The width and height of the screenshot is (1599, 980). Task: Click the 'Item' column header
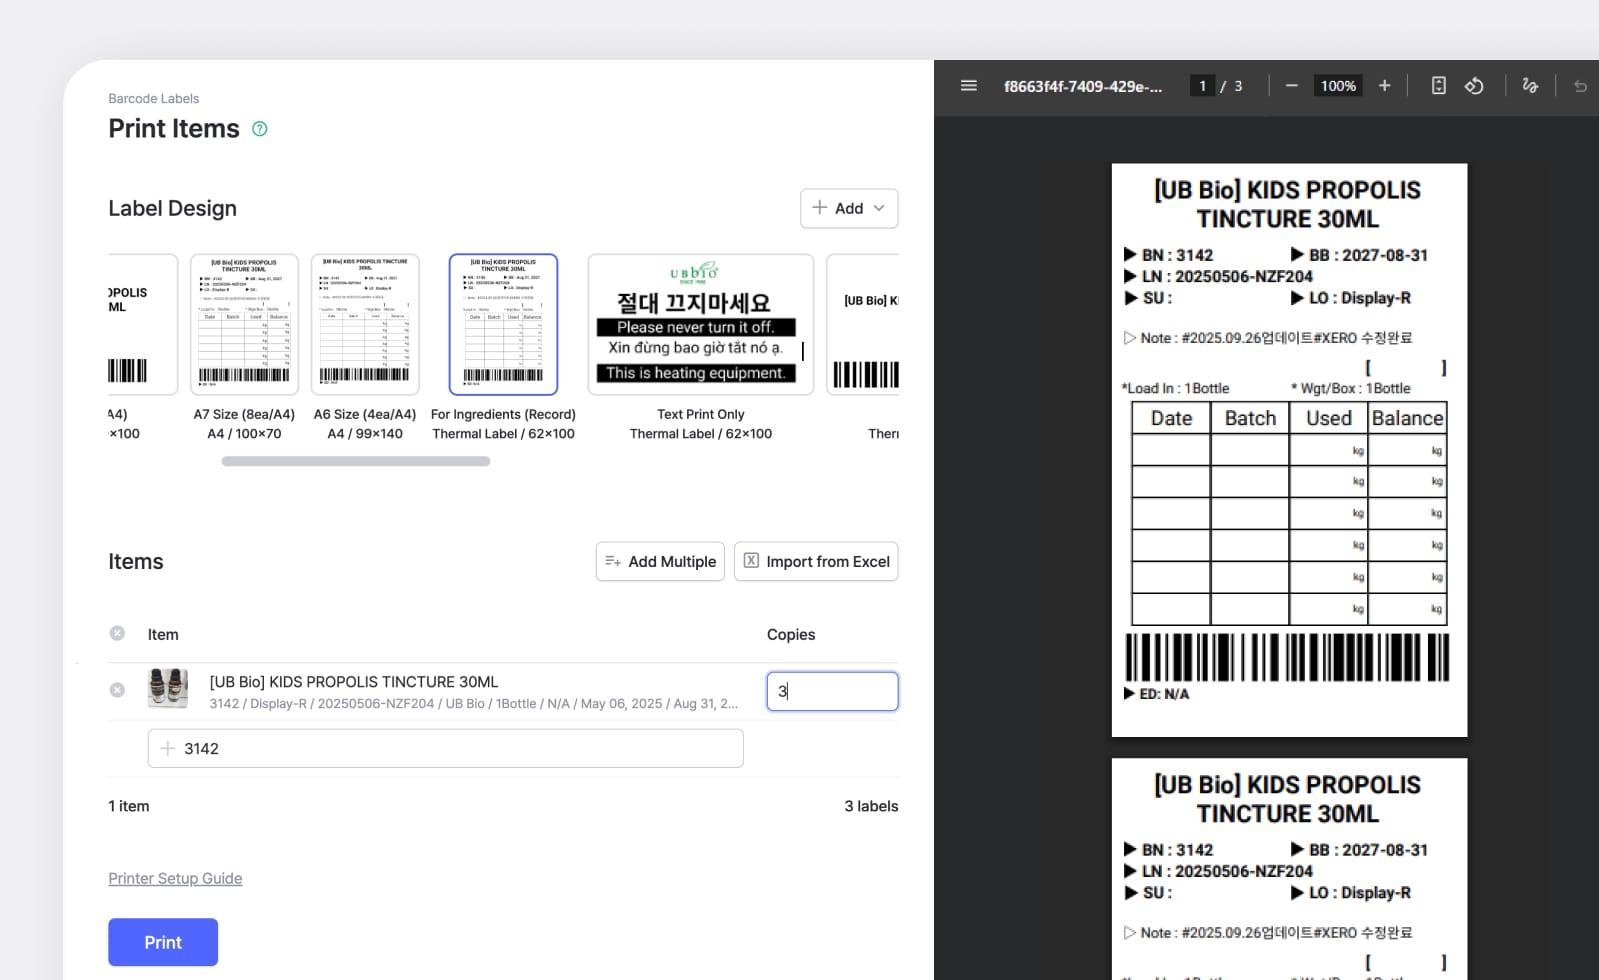click(163, 634)
